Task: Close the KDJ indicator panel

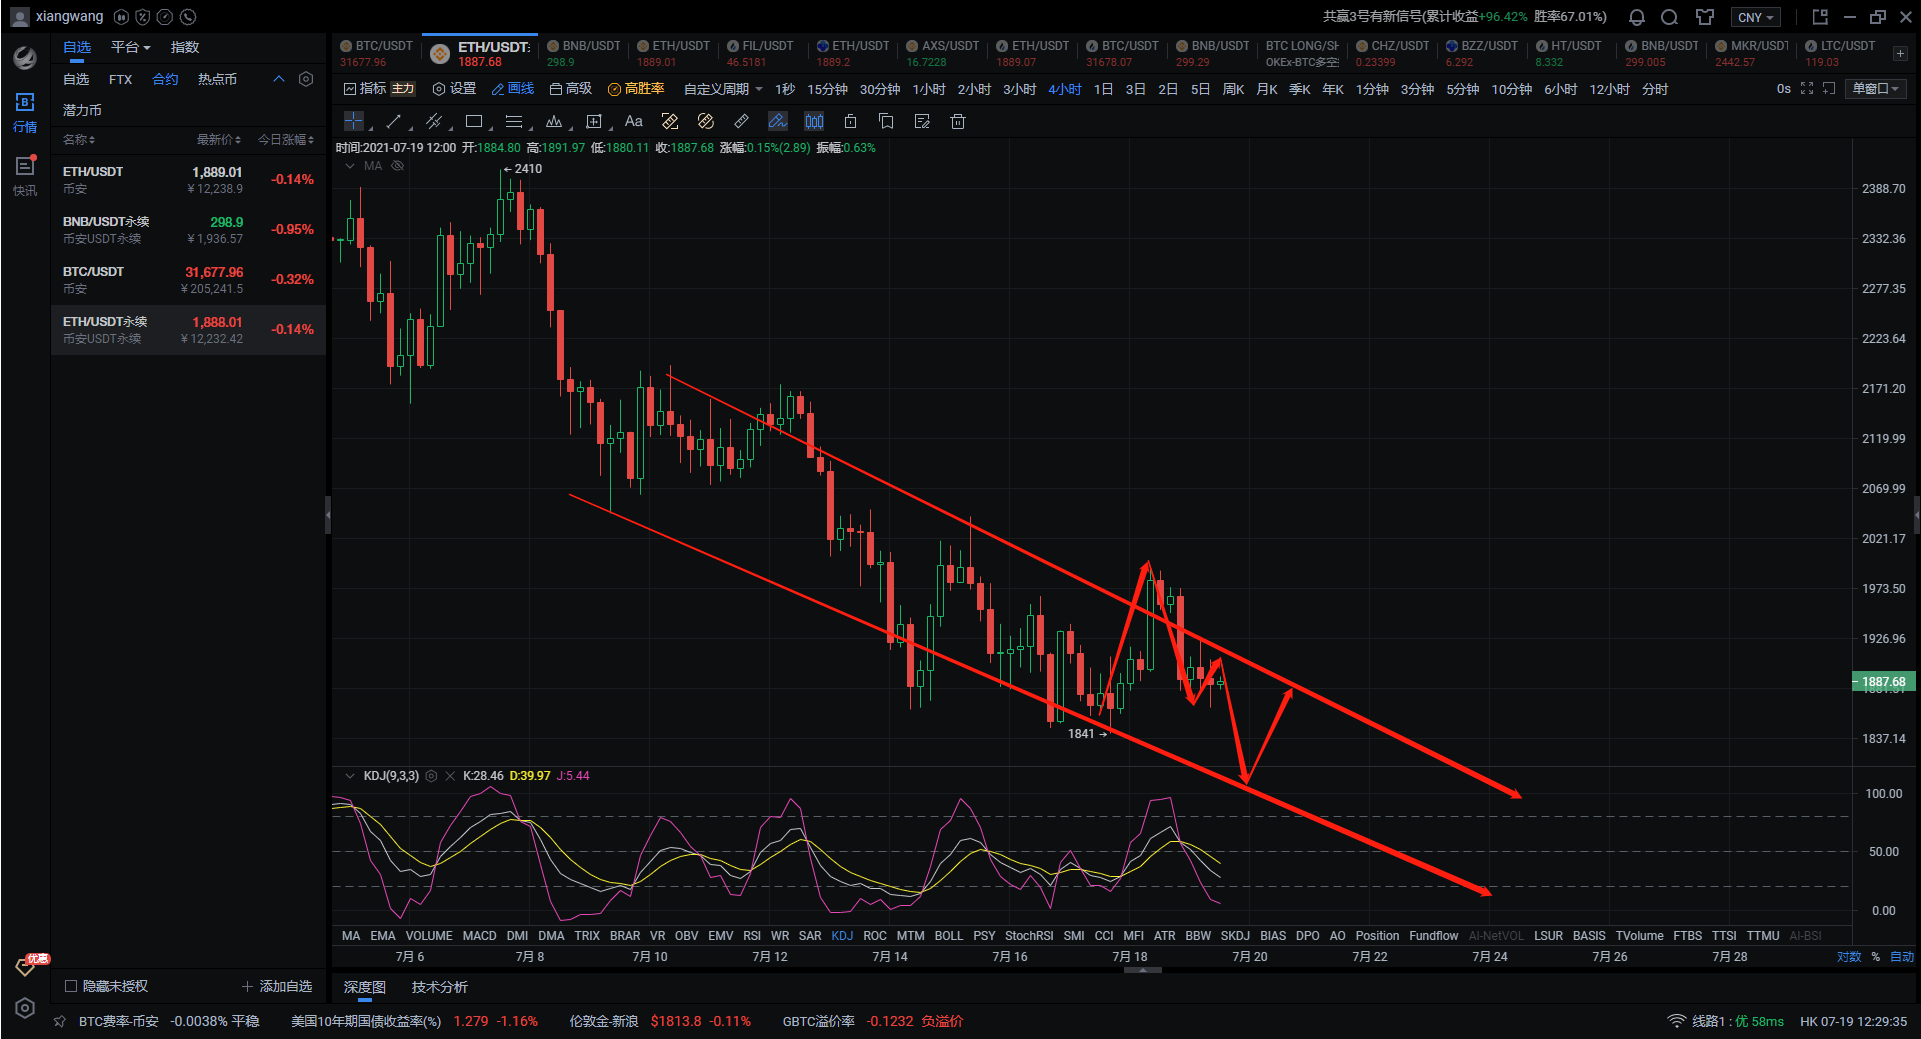Action: coord(450,776)
